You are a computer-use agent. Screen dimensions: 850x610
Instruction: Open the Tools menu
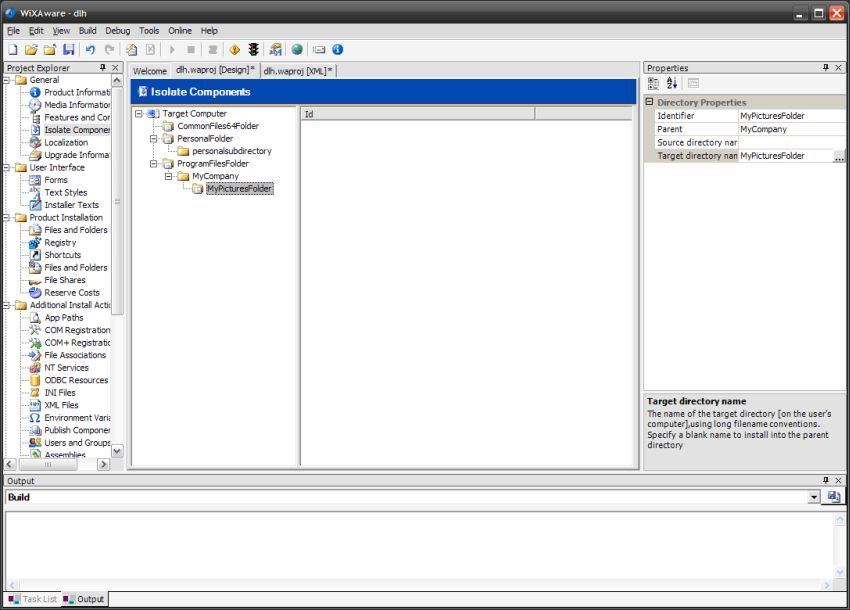coord(149,31)
